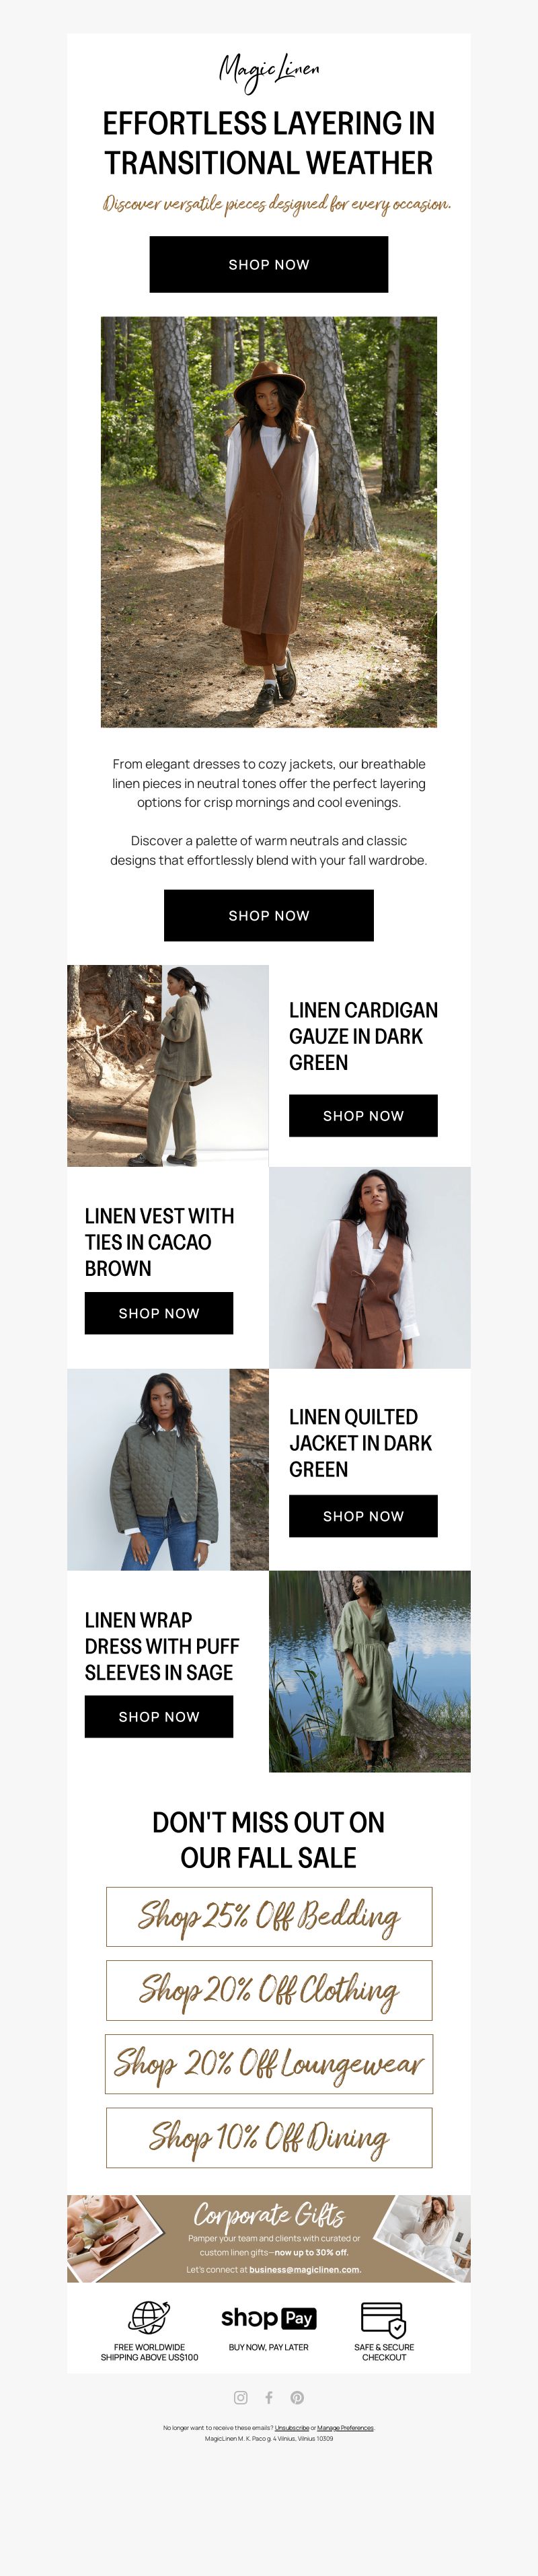Viewport: 538px width, 2576px height.
Task: Click Shop Now below the fall wardrobe paragraph
Action: pyautogui.click(x=269, y=915)
